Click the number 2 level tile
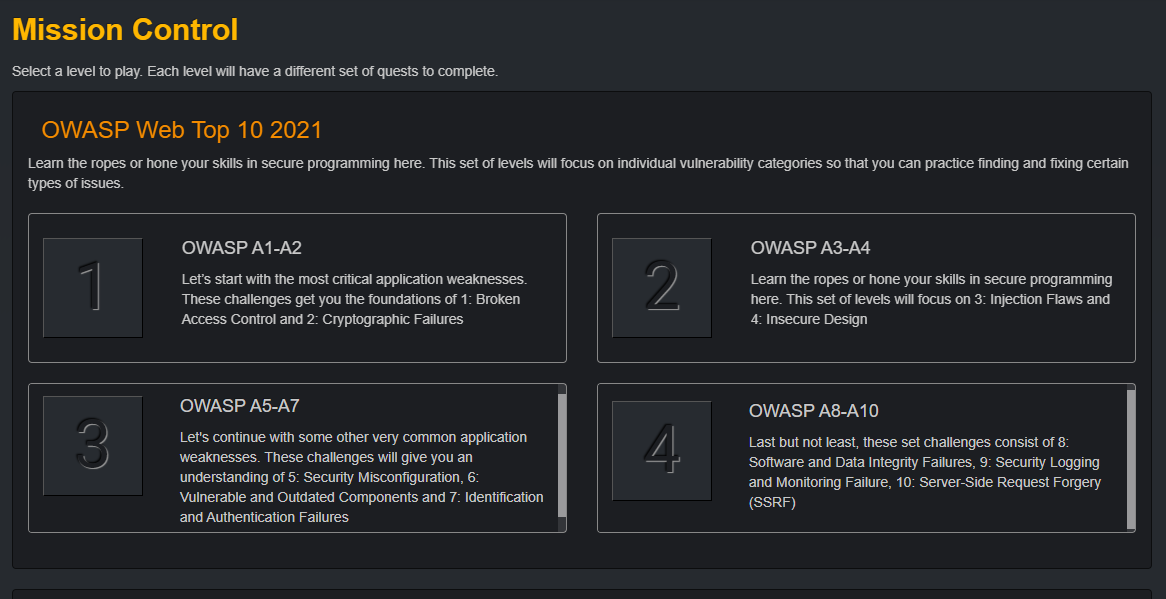Image resolution: width=1166 pixels, height=599 pixels. pyautogui.click(x=661, y=287)
